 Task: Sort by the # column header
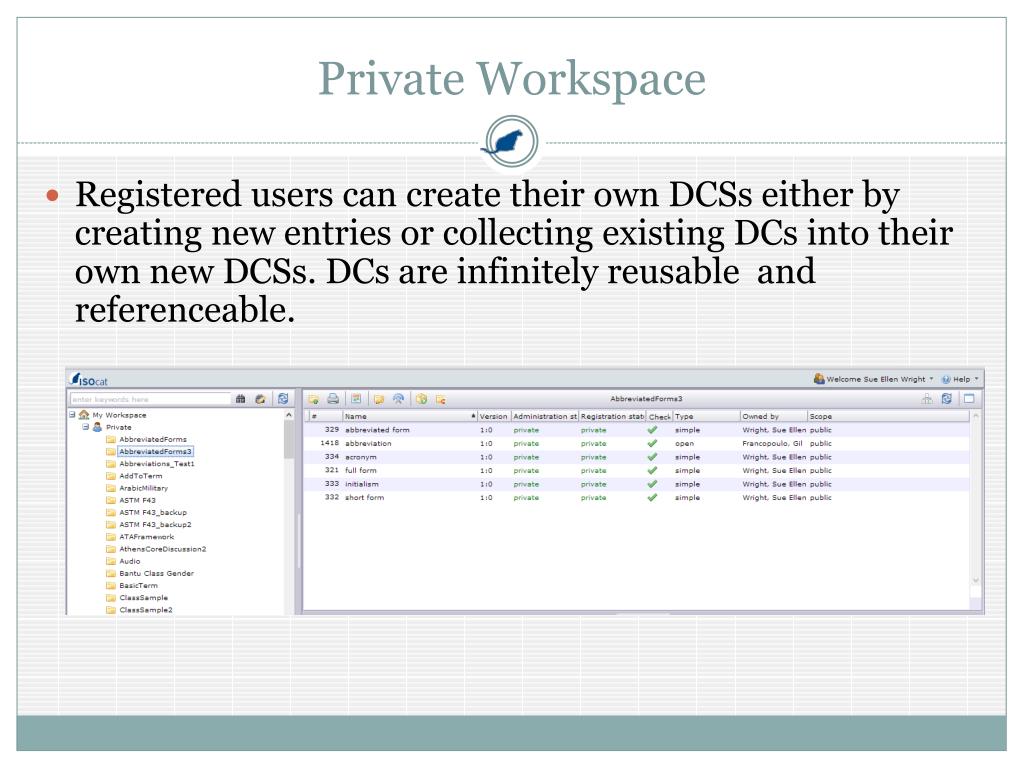(x=325, y=416)
